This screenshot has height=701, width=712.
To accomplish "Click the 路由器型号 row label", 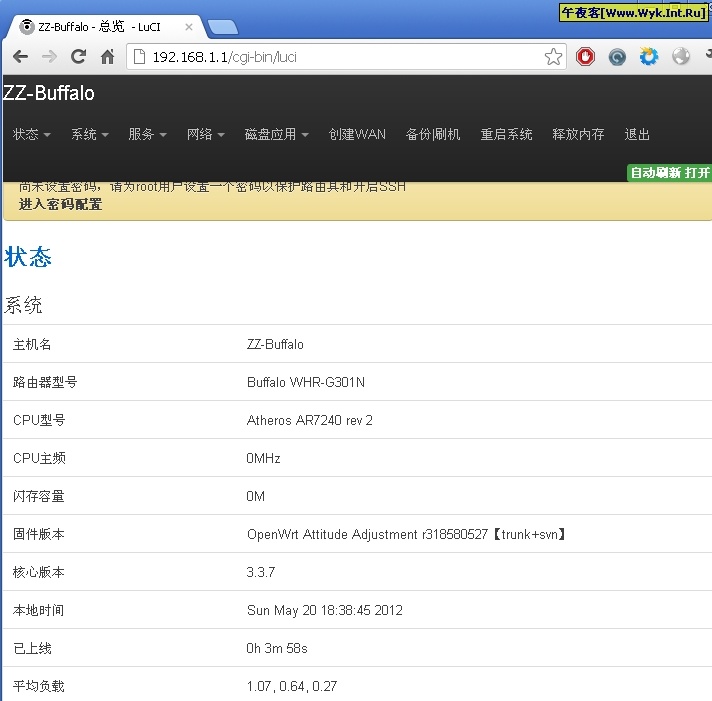I will (x=45, y=382).
